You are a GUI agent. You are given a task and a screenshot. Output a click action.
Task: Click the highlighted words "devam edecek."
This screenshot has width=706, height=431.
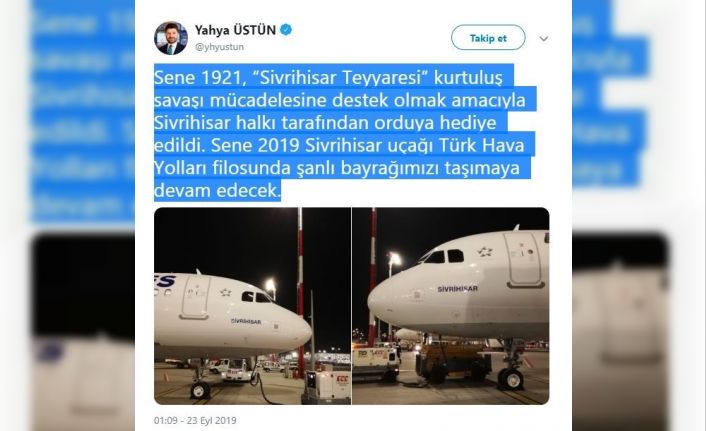pyautogui.click(x=217, y=191)
